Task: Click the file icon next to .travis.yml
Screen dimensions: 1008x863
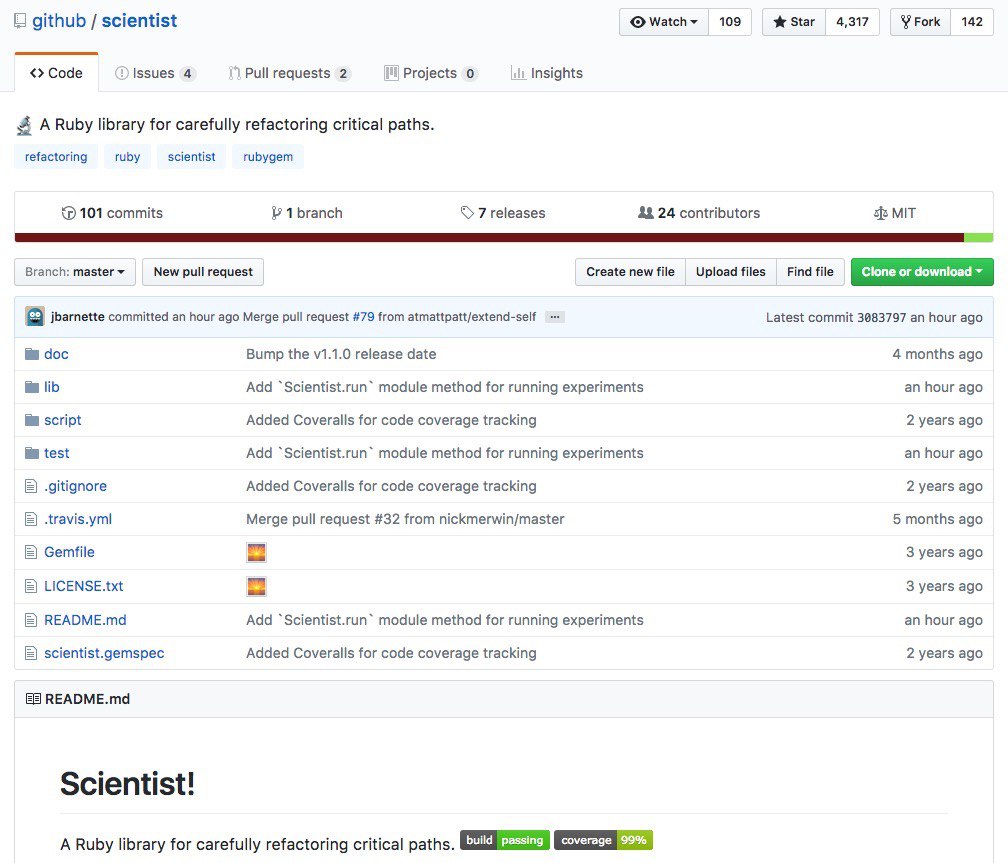Action: point(31,519)
